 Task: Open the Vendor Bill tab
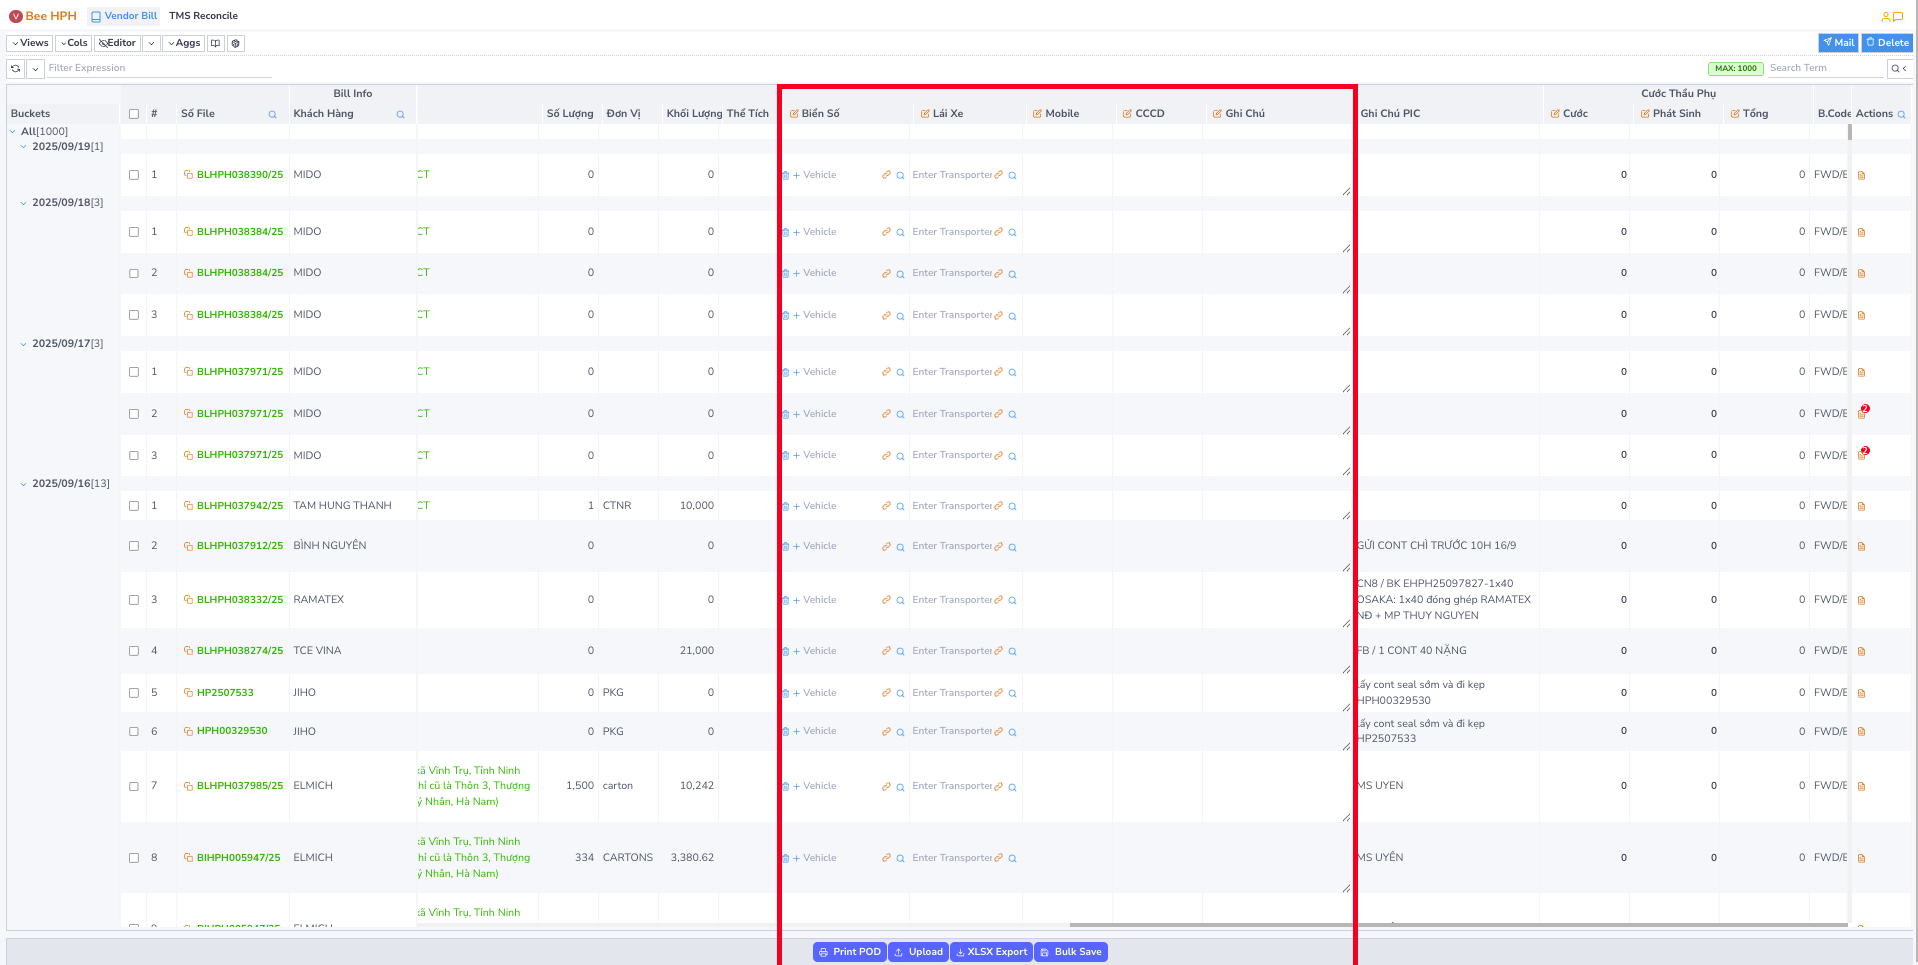[124, 15]
